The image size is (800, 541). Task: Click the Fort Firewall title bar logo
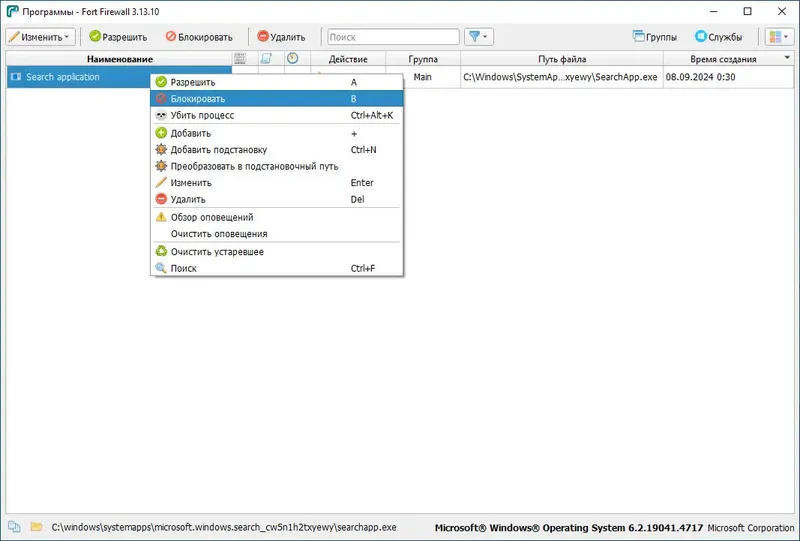pyautogui.click(x=12, y=11)
